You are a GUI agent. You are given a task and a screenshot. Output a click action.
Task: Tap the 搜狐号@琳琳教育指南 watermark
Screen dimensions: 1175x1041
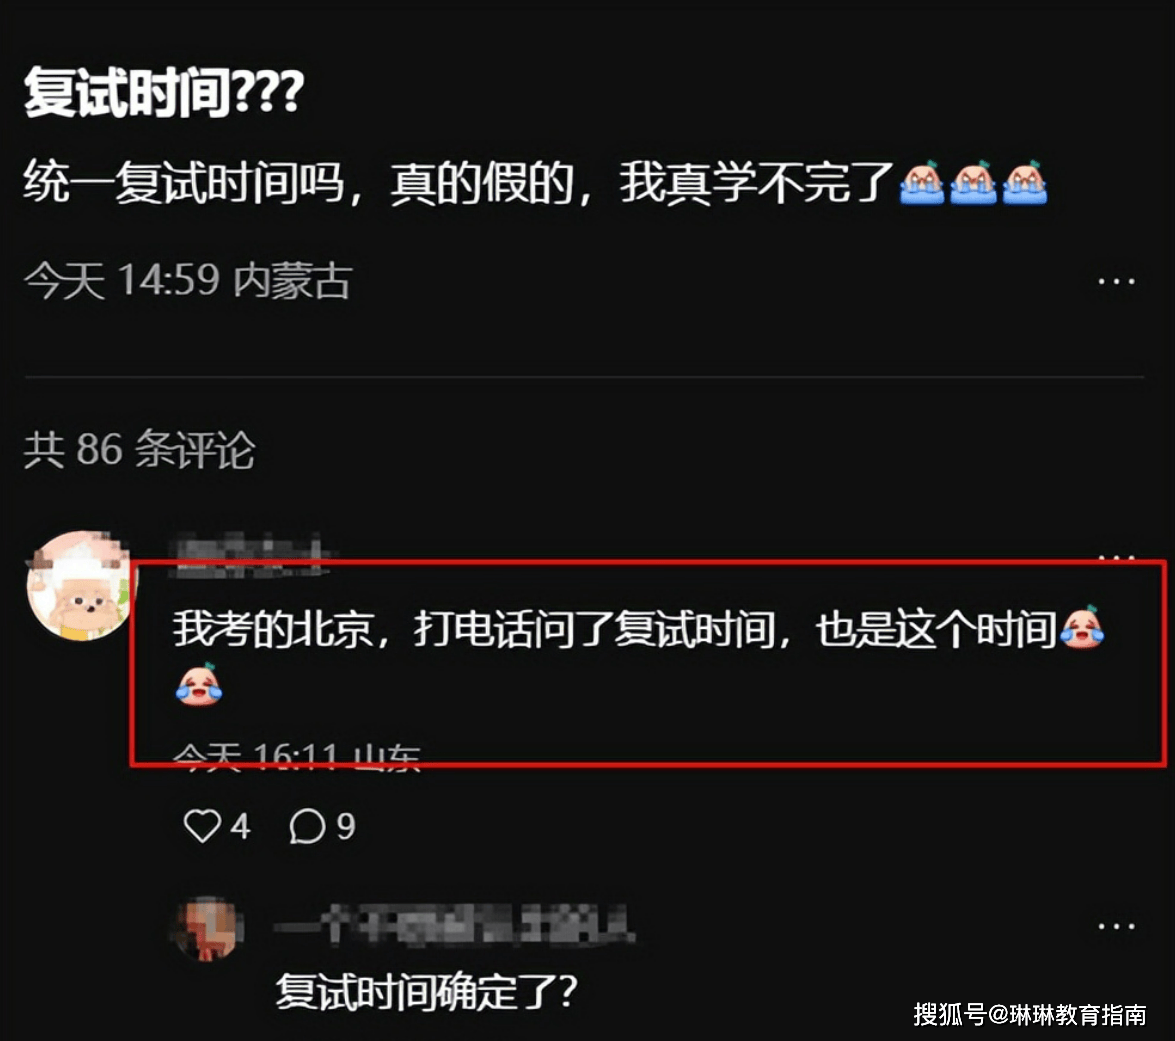click(1030, 1015)
